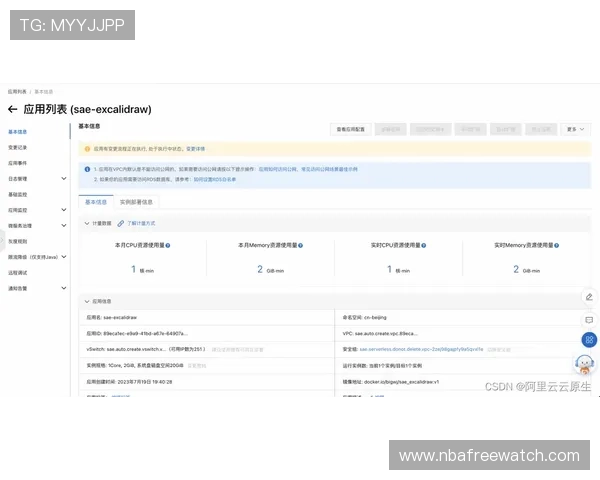Expand 微服务治理 sidebar menu

(64, 226)
